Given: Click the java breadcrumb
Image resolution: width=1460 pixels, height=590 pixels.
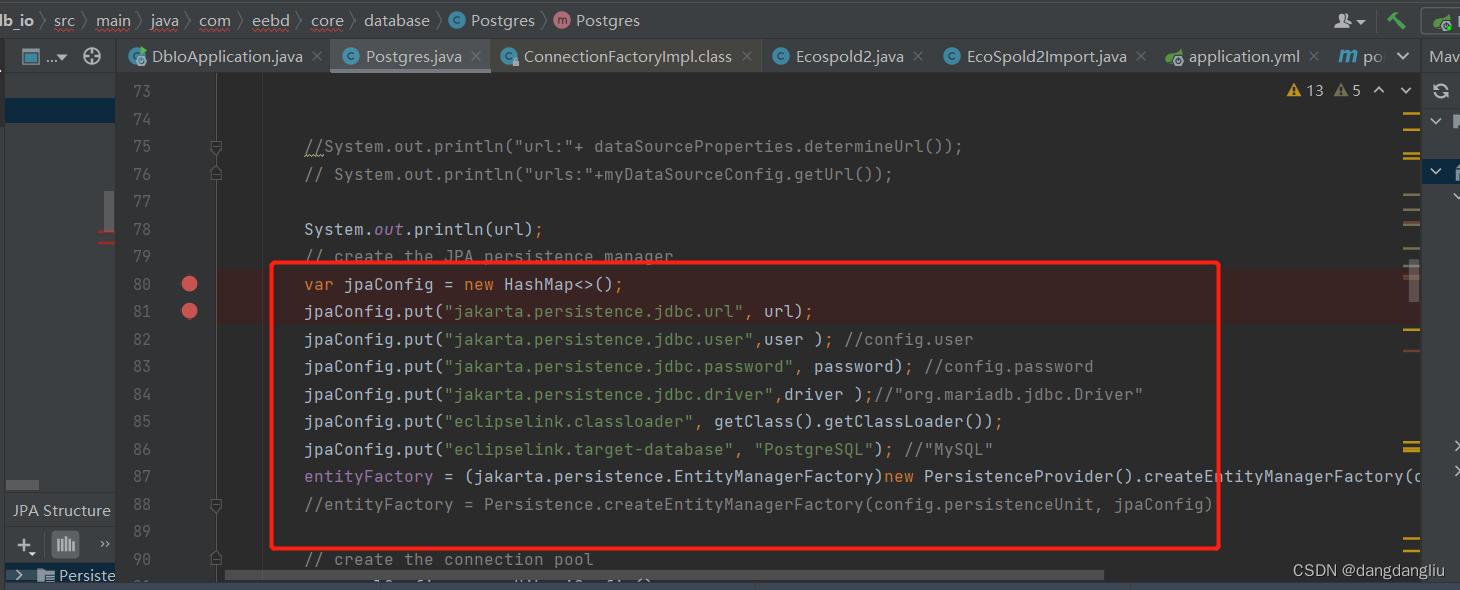Looking at the screenshot, I should [165, 20].
